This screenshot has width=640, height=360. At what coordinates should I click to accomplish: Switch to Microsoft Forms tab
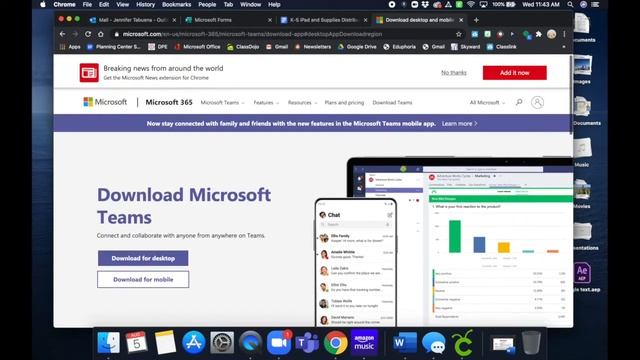click(228, 20)
